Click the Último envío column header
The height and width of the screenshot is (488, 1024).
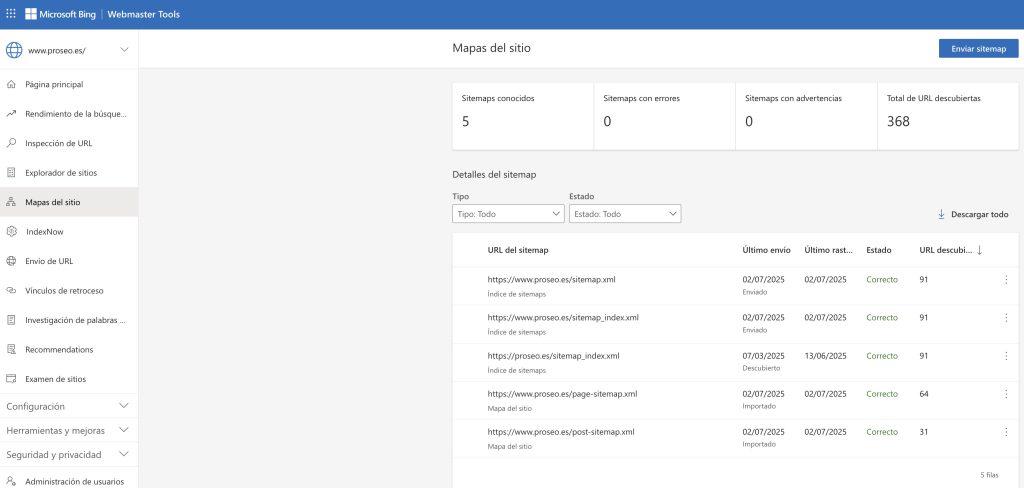click(767, 250)
